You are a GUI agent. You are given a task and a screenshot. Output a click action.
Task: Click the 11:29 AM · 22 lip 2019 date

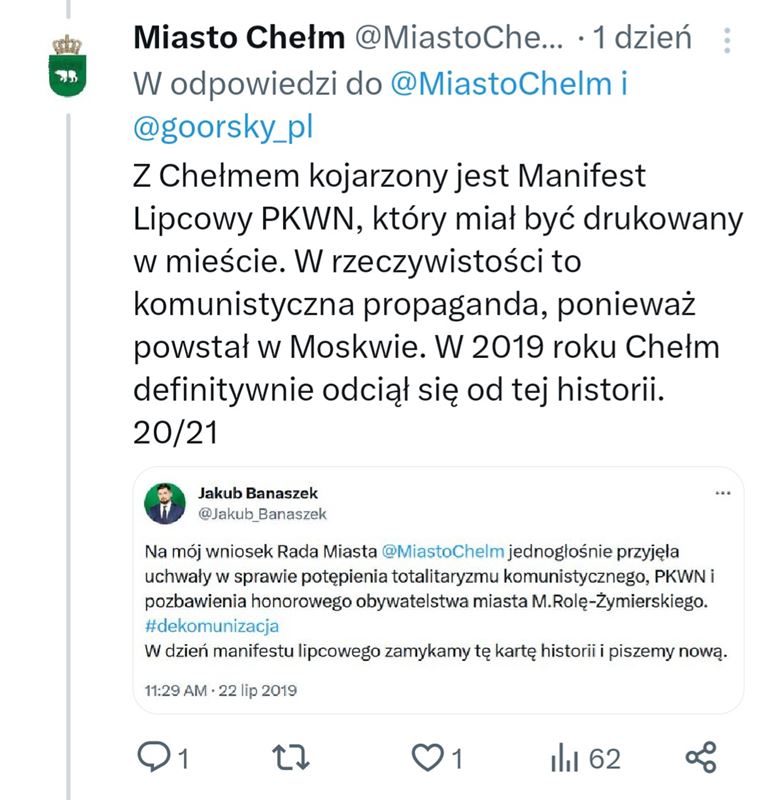[220, 691]
